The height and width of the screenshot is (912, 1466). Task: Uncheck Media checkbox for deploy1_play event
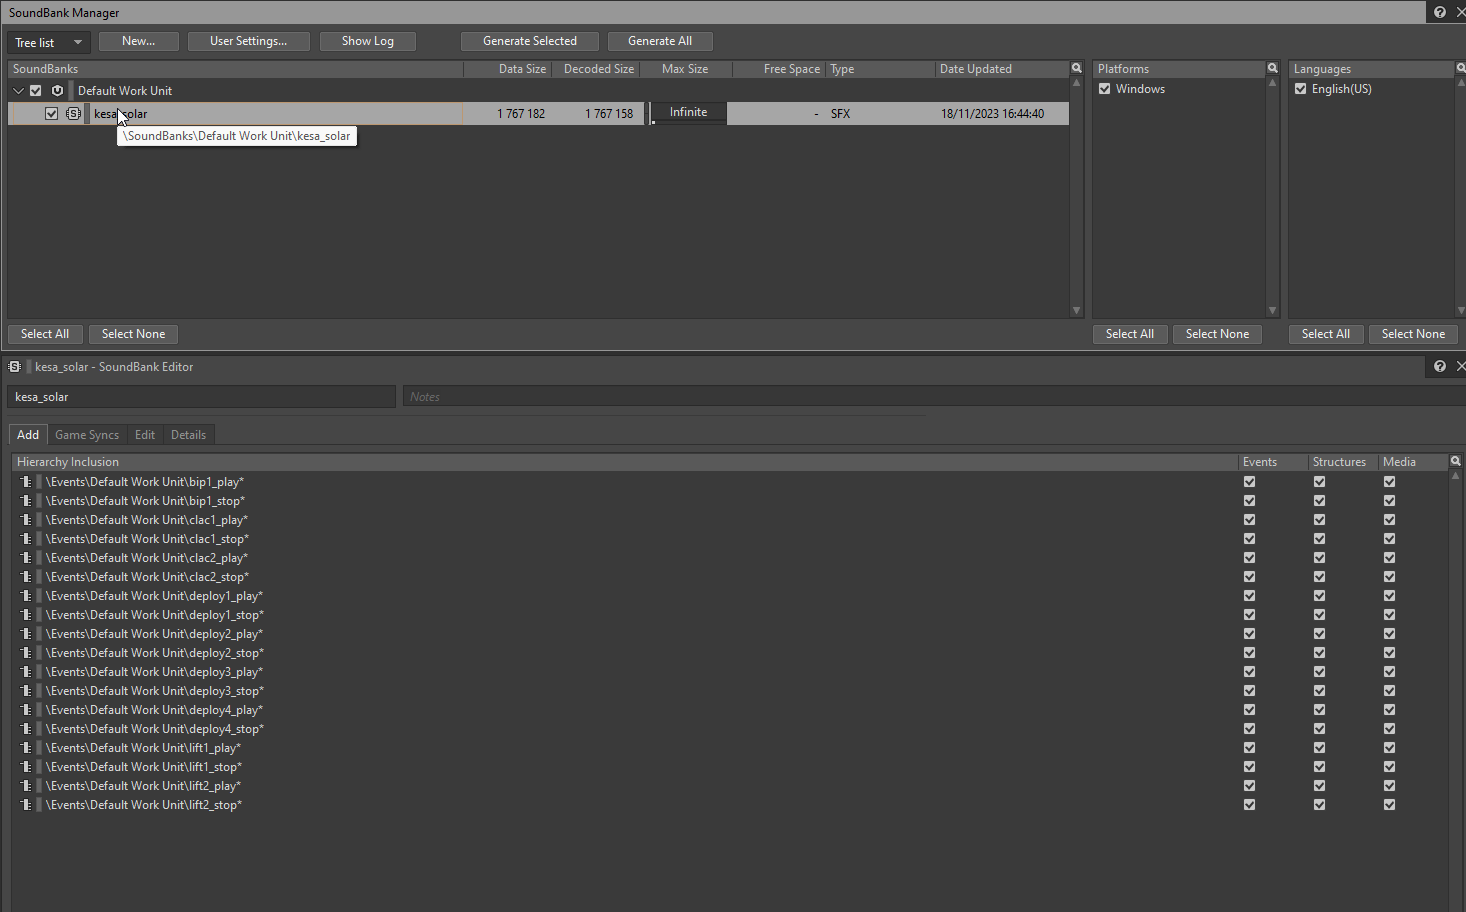(x=1389, y=596)
